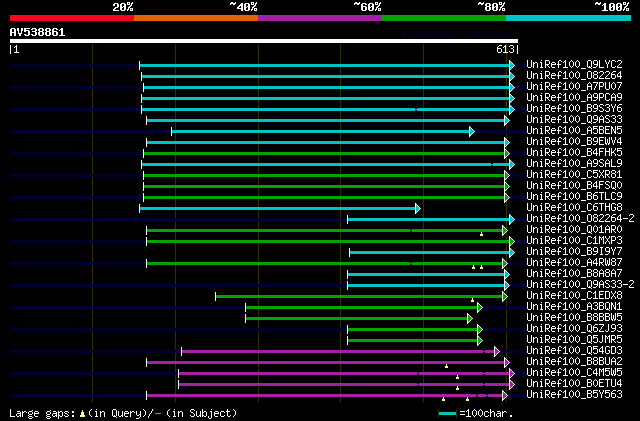Click the 613 query end position label

coord(505,49)
